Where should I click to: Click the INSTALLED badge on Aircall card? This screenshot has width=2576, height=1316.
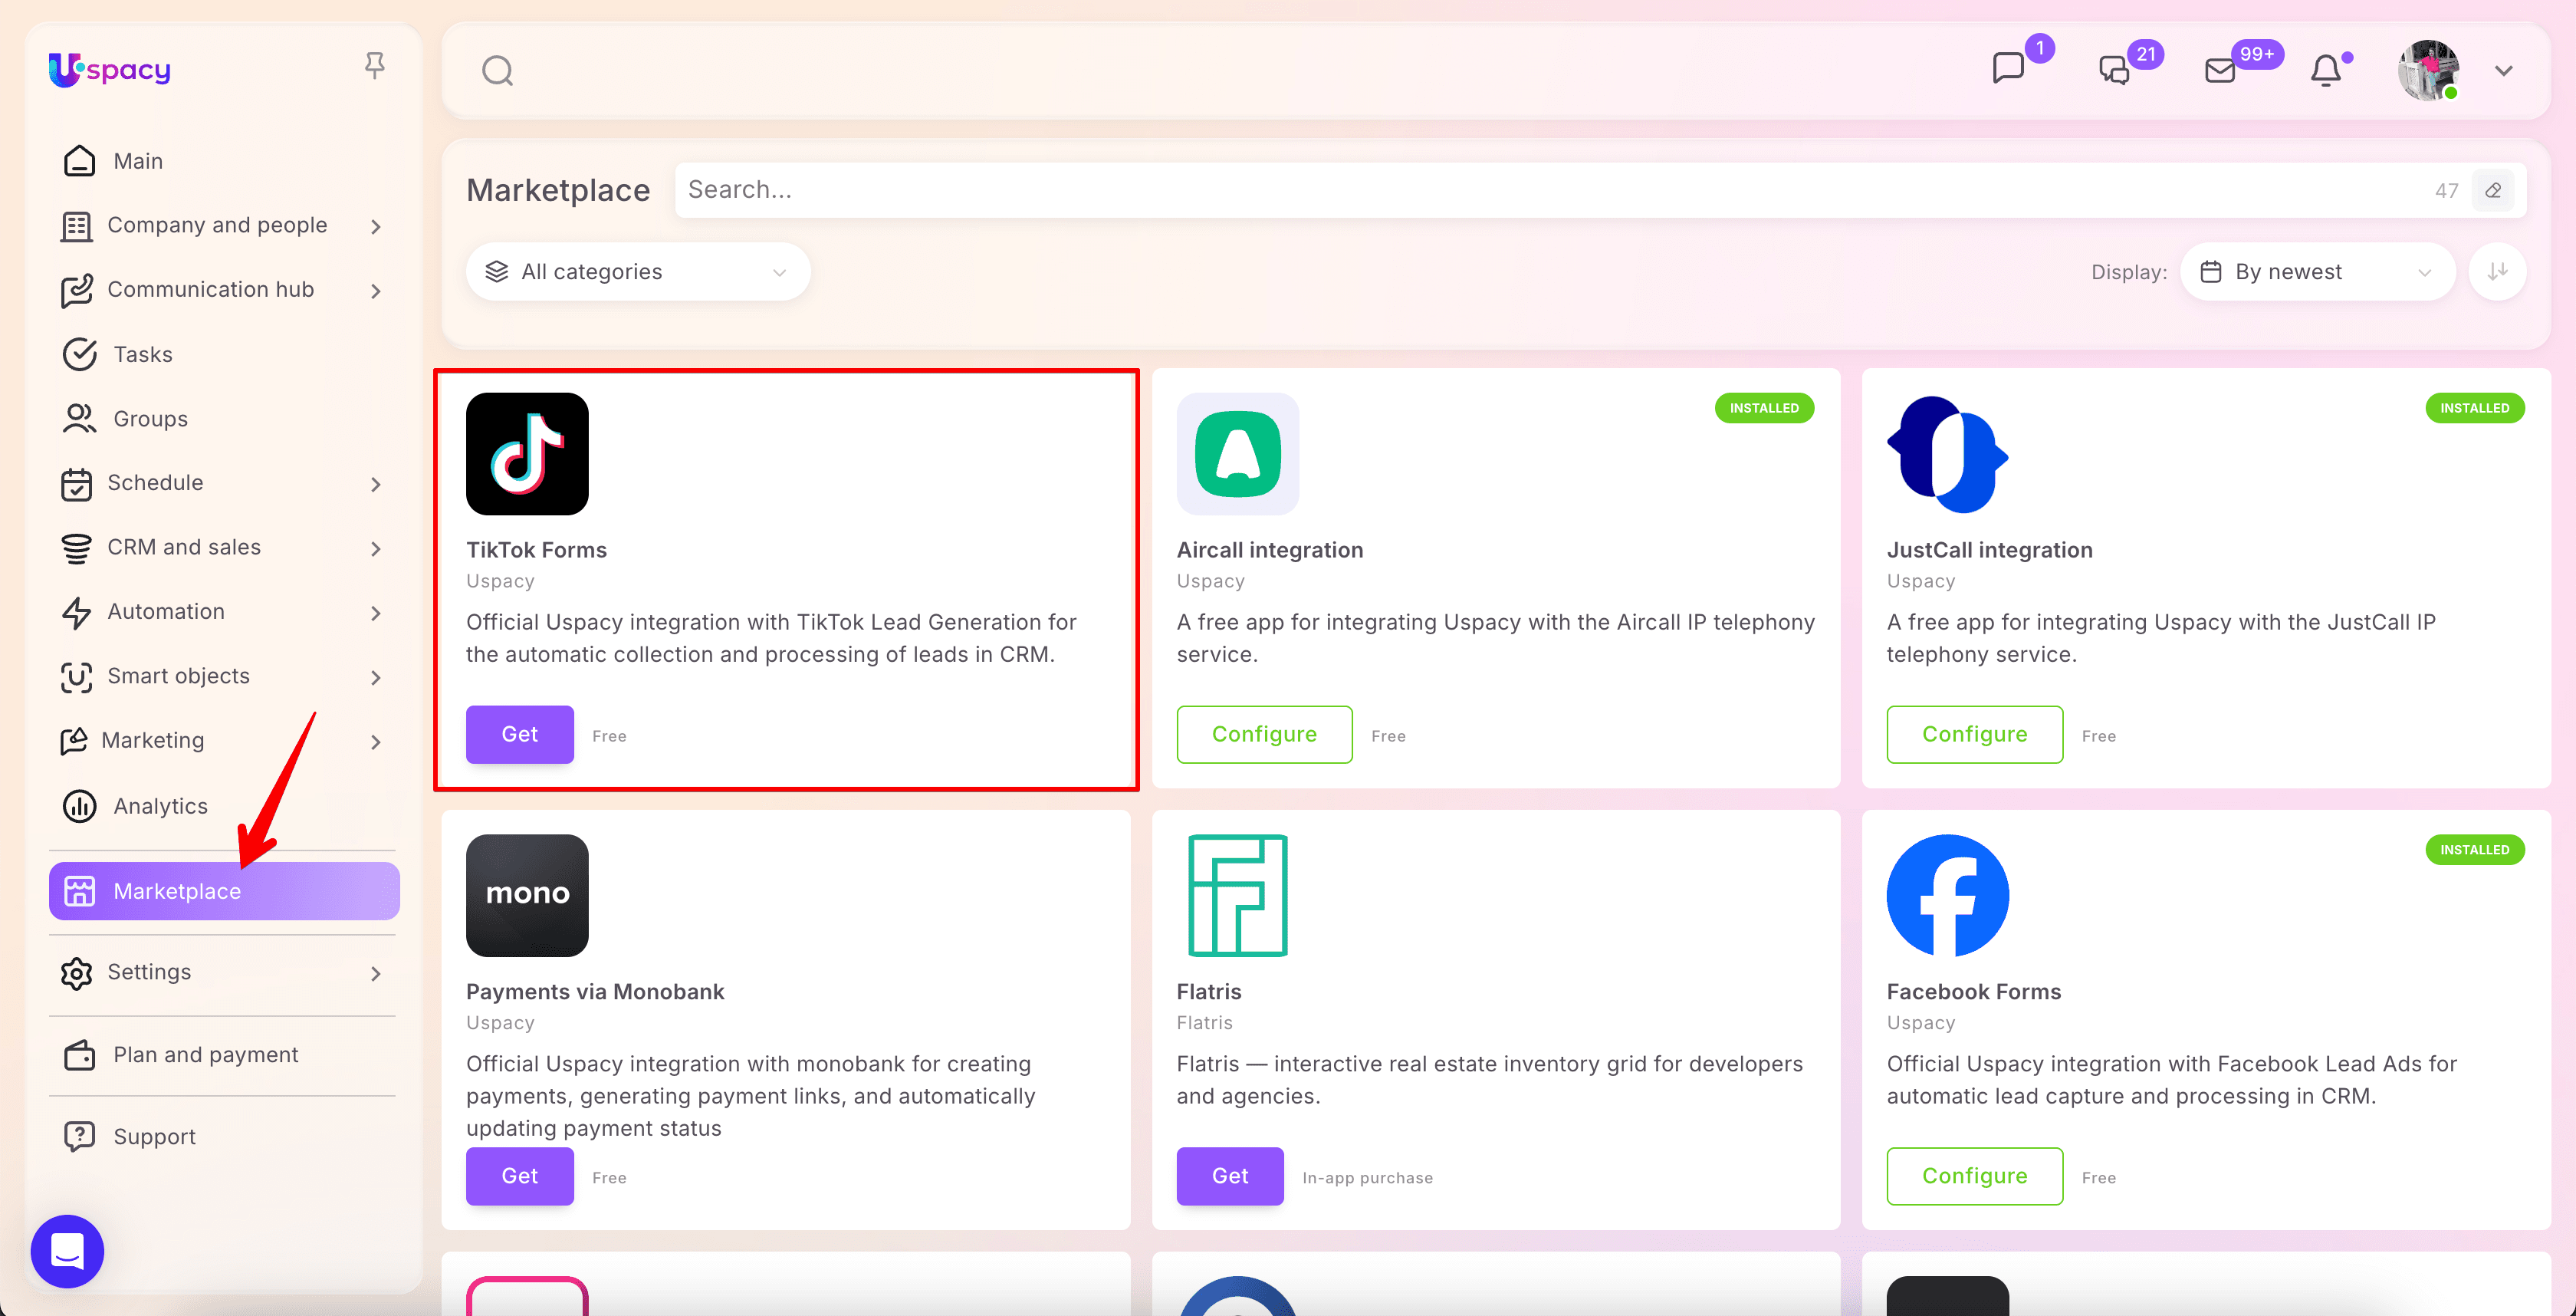[1764, 408]
